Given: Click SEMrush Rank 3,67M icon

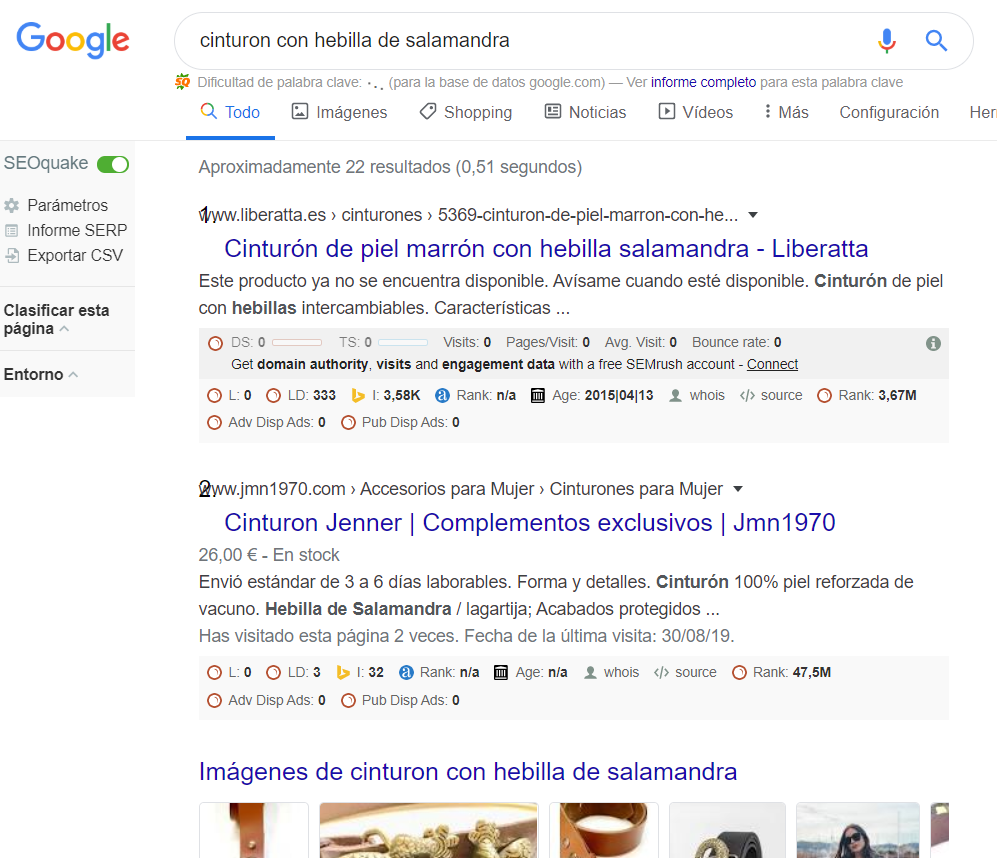Looking at the screenshot, I should (x=824, y=396).
